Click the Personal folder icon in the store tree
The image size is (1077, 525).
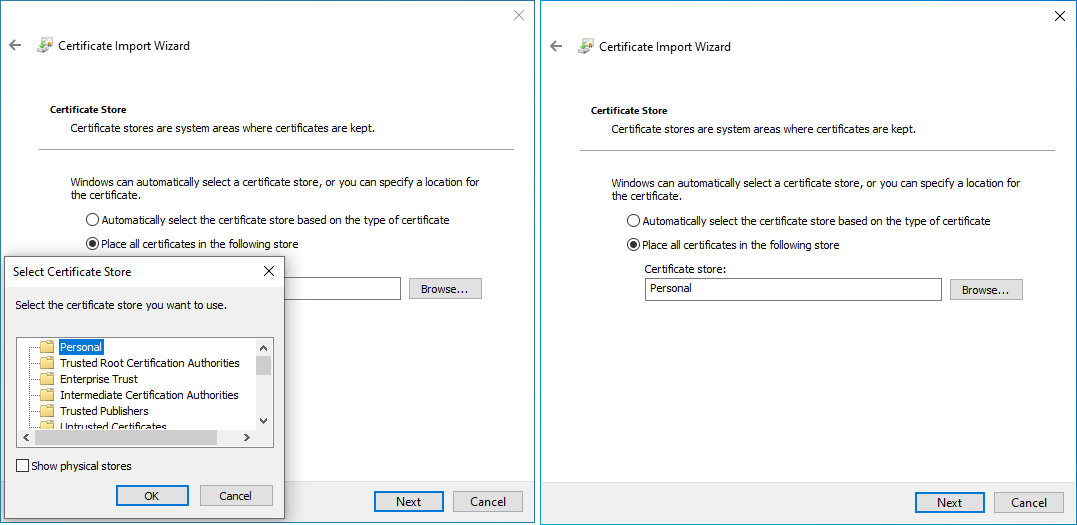pos(46,347)
